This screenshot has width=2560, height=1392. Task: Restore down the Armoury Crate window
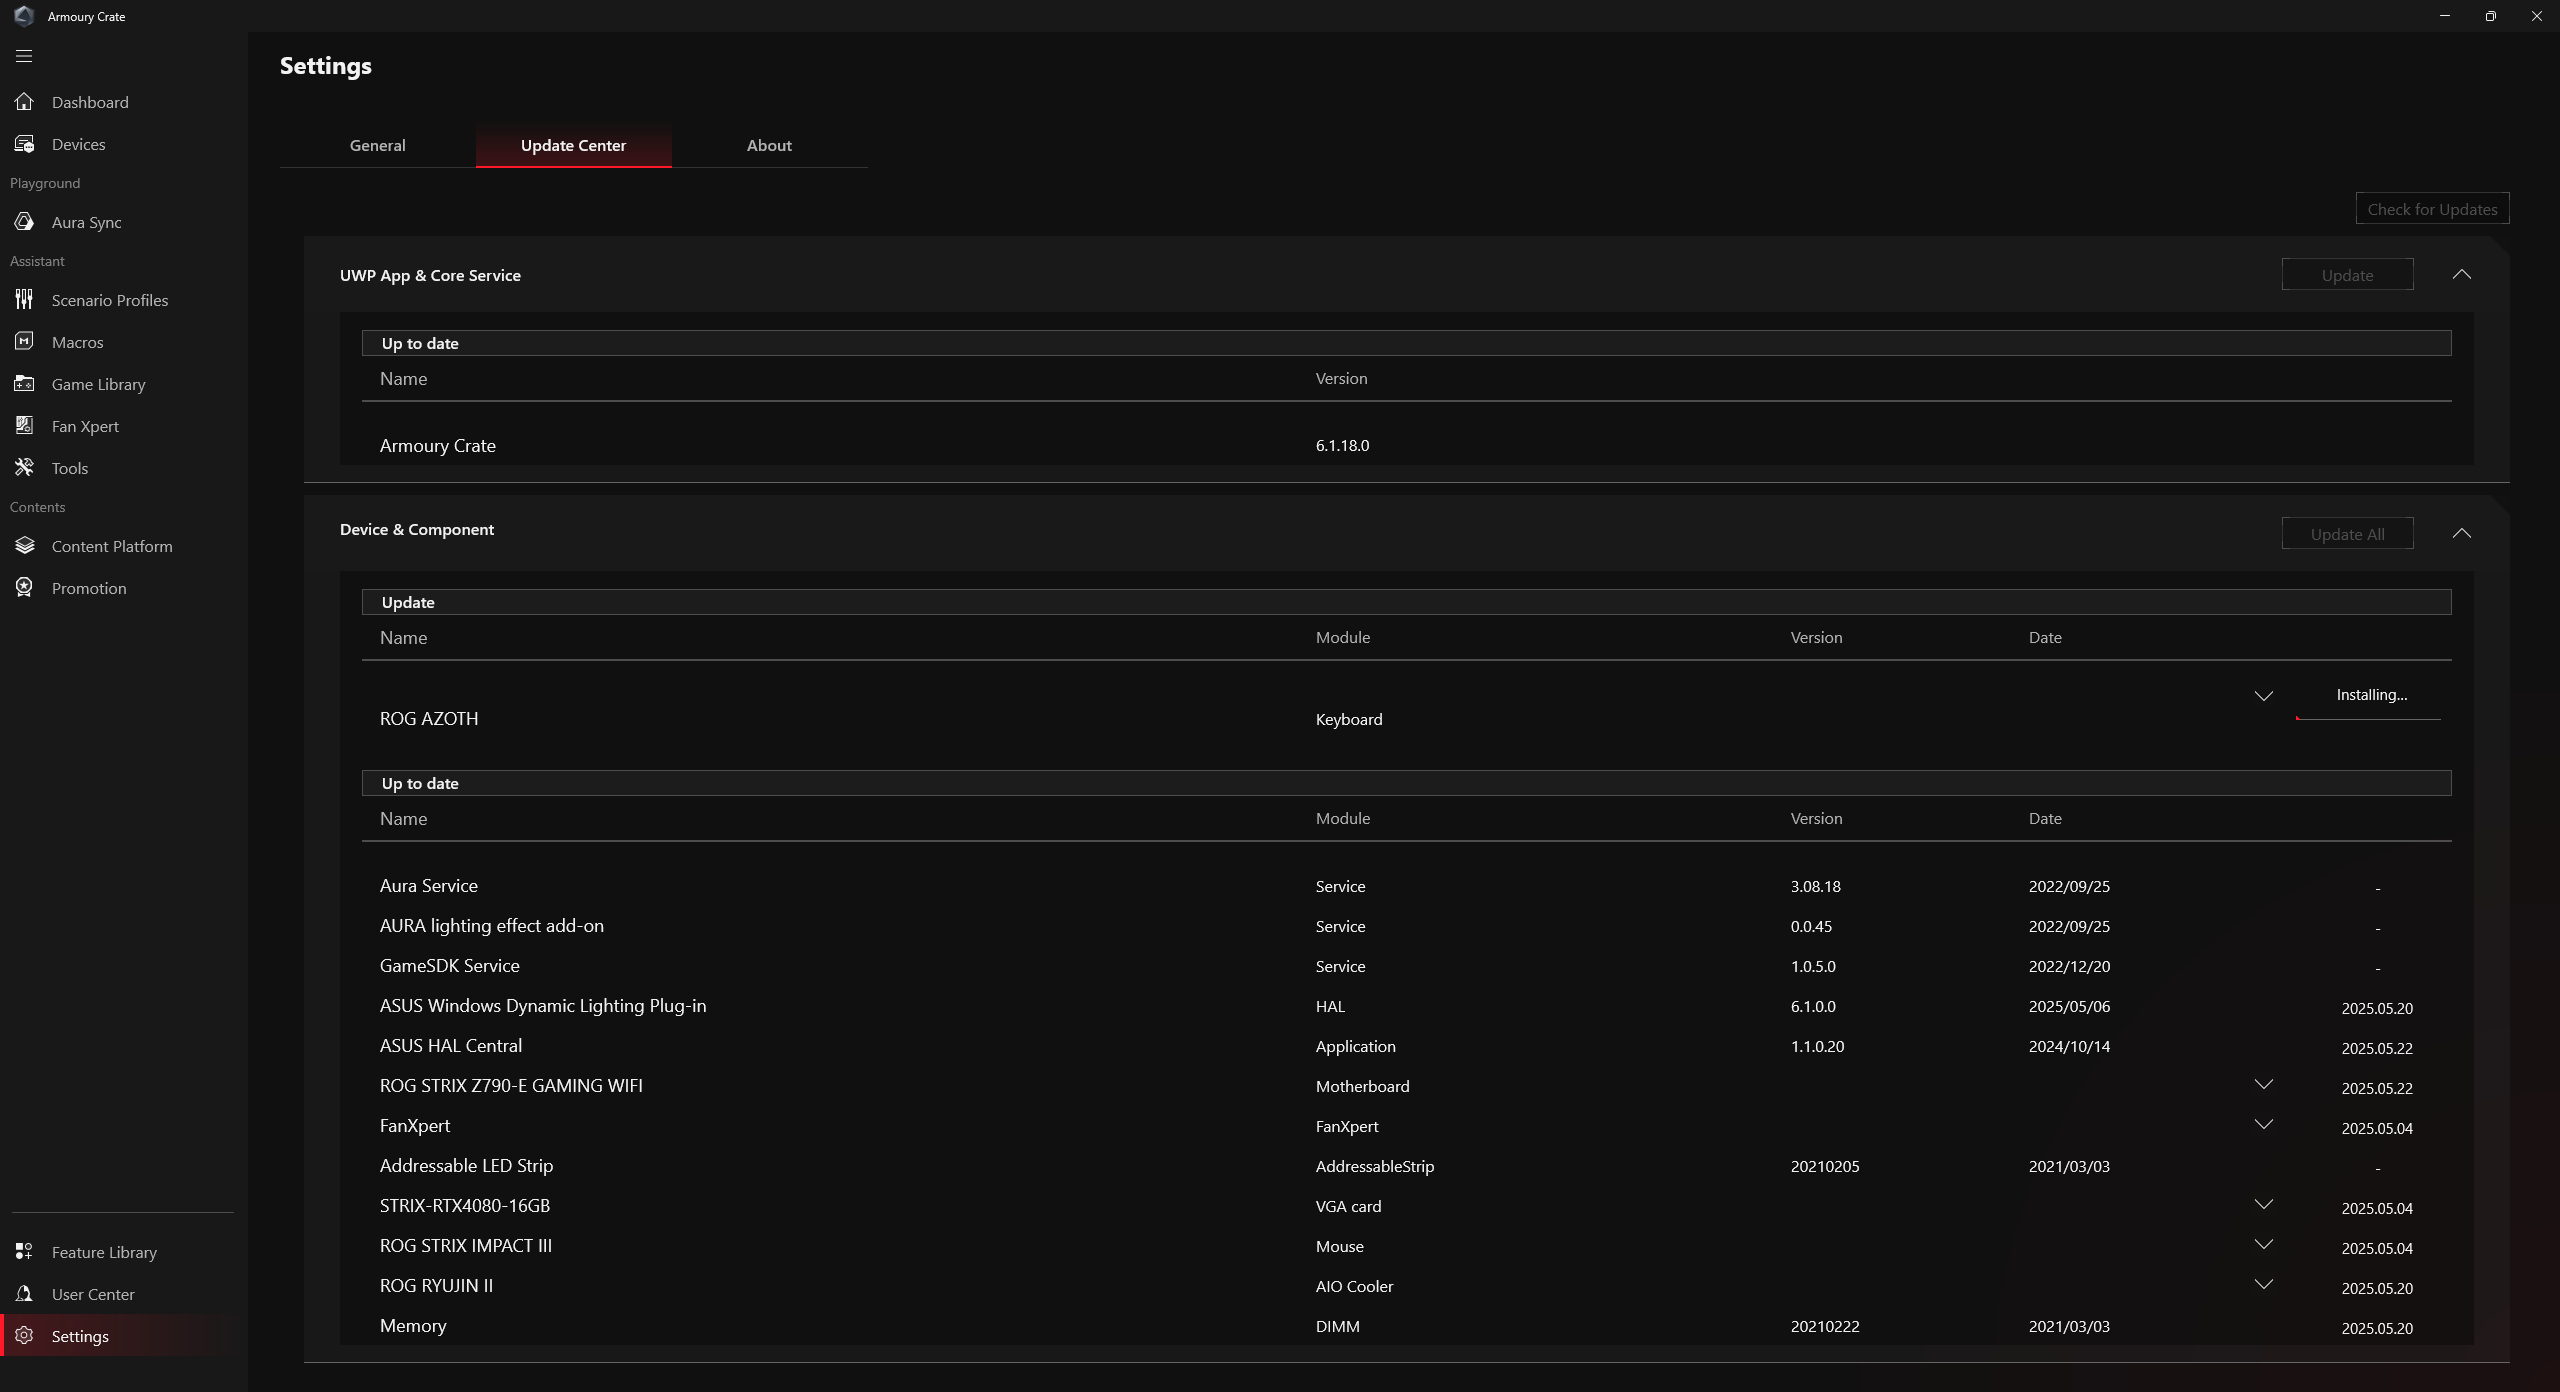pyautogui.click(x=2490, y=16)
